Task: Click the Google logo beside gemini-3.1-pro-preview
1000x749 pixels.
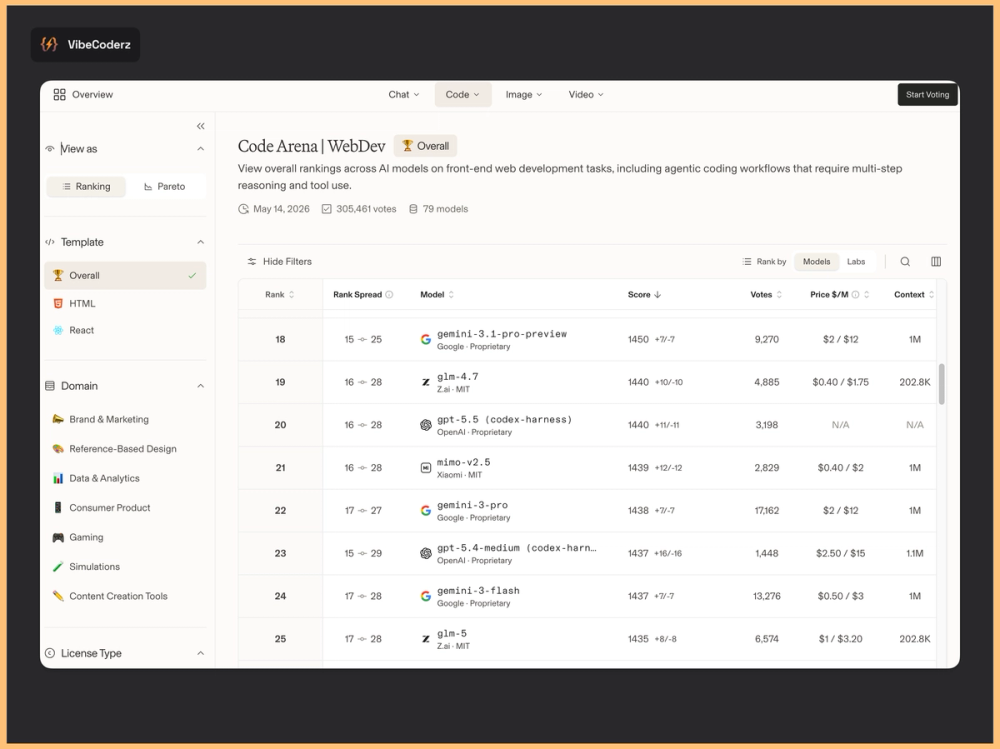Action: pos(425,339)
